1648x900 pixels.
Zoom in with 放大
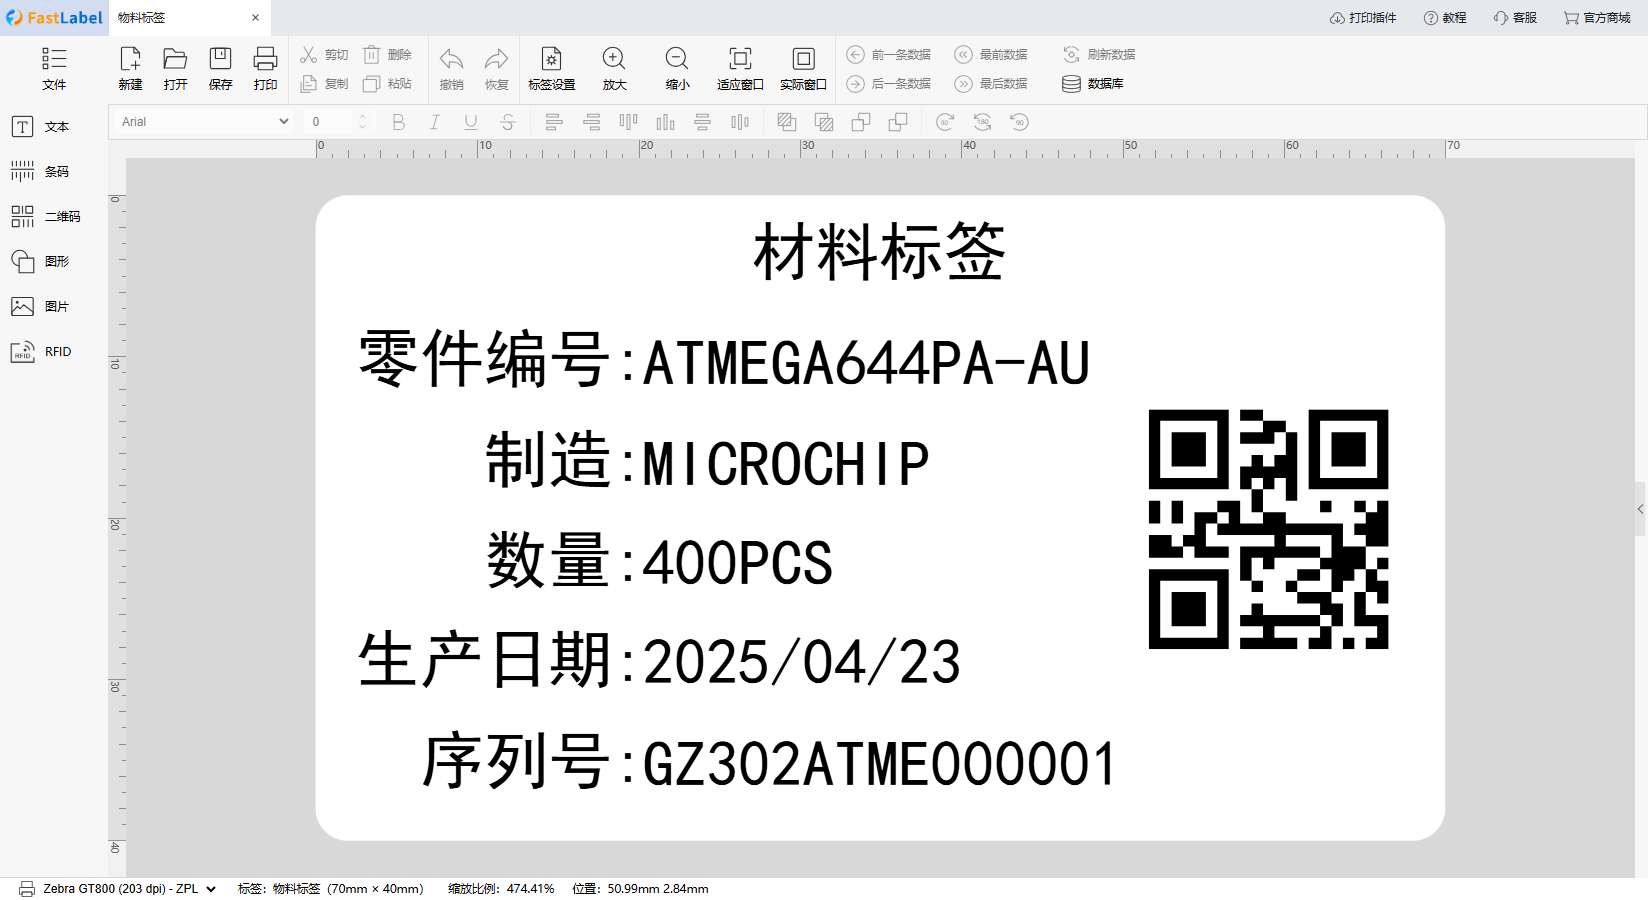[614, 69]
